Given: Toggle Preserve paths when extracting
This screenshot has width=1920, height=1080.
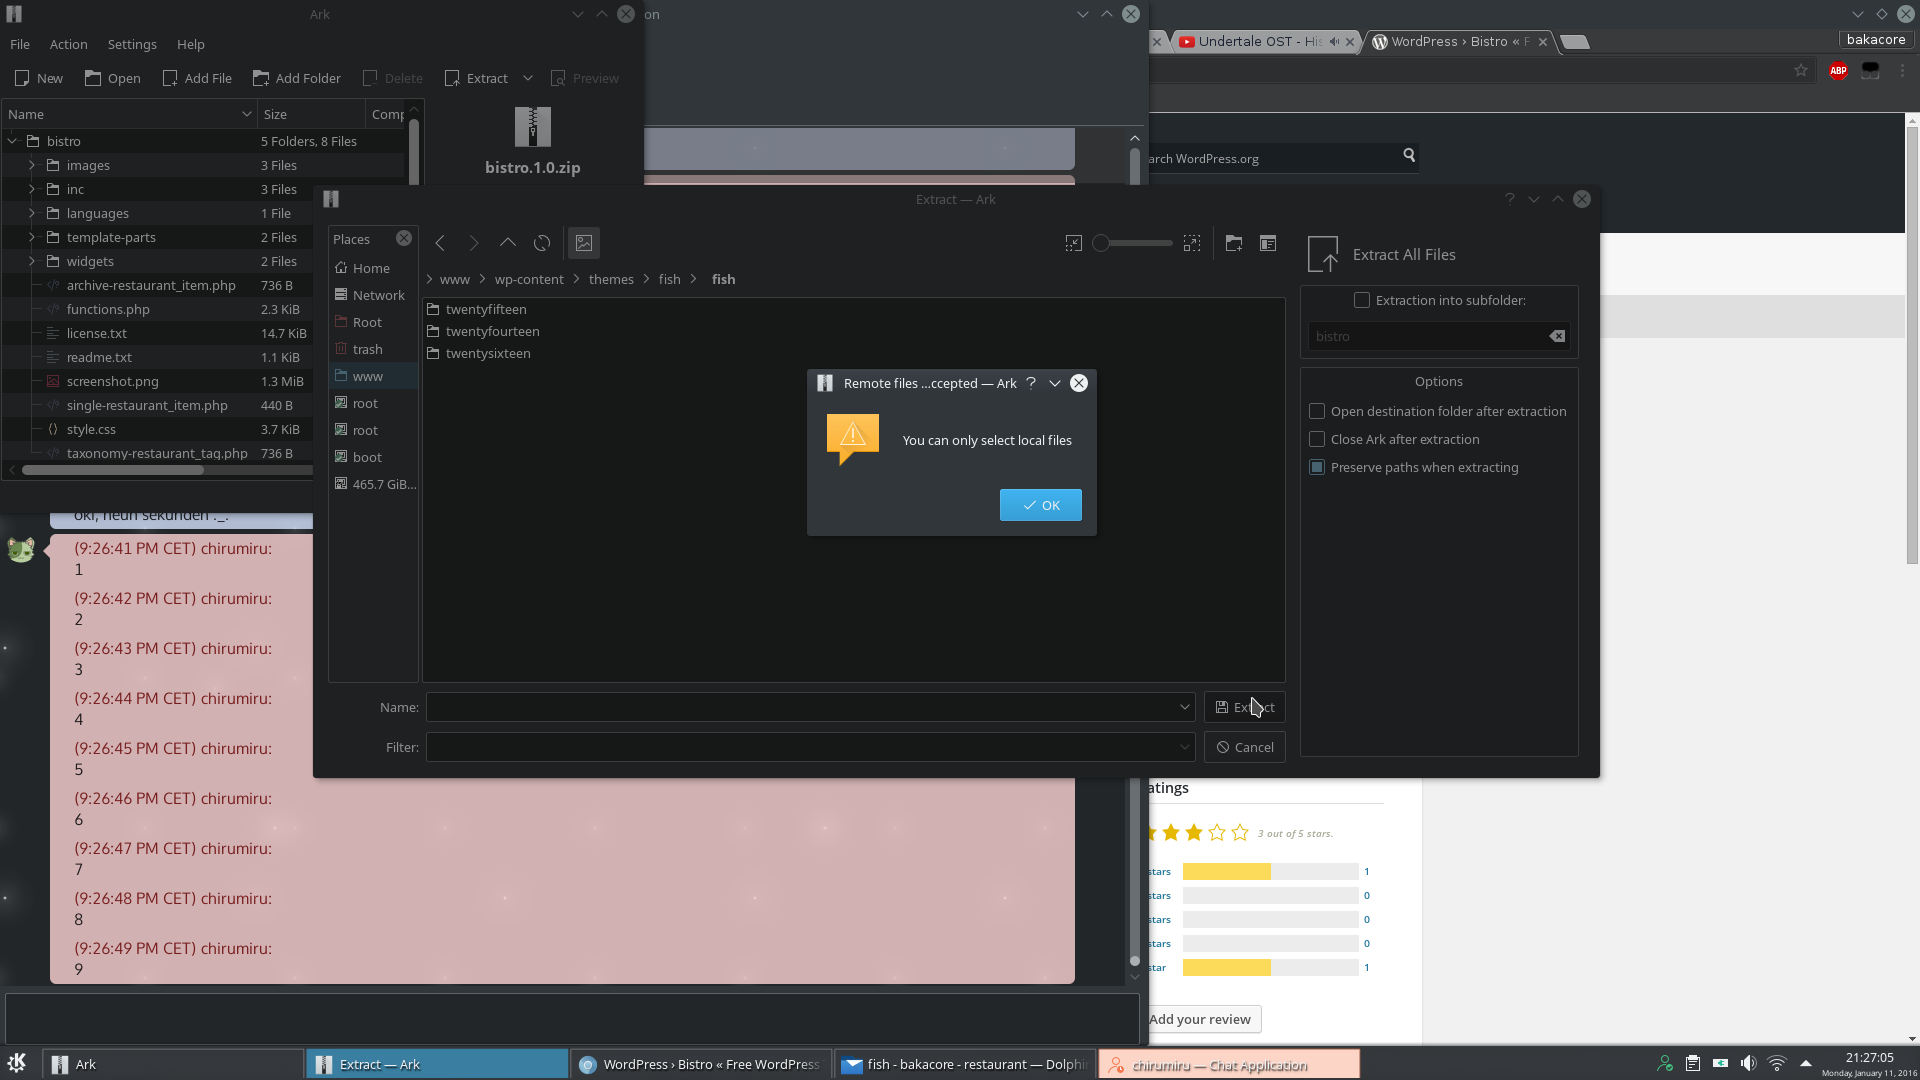Looking at the screenshot, I should (1317, 467).
